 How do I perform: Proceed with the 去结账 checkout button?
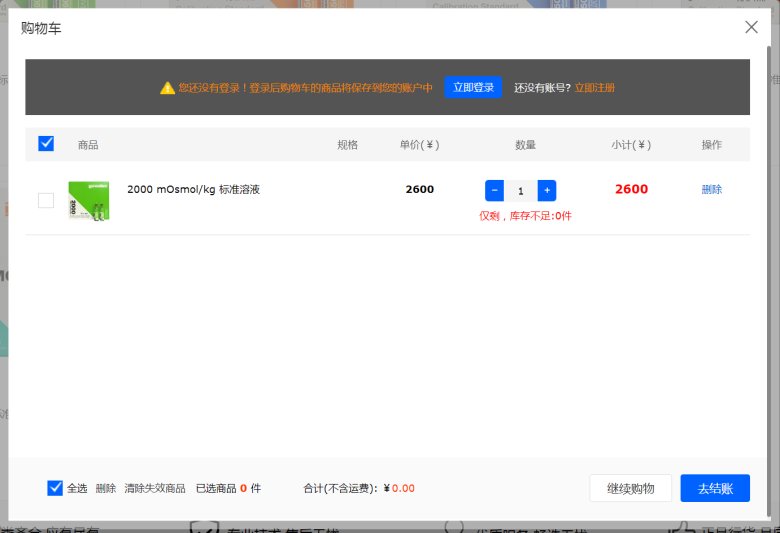point(714,488)
